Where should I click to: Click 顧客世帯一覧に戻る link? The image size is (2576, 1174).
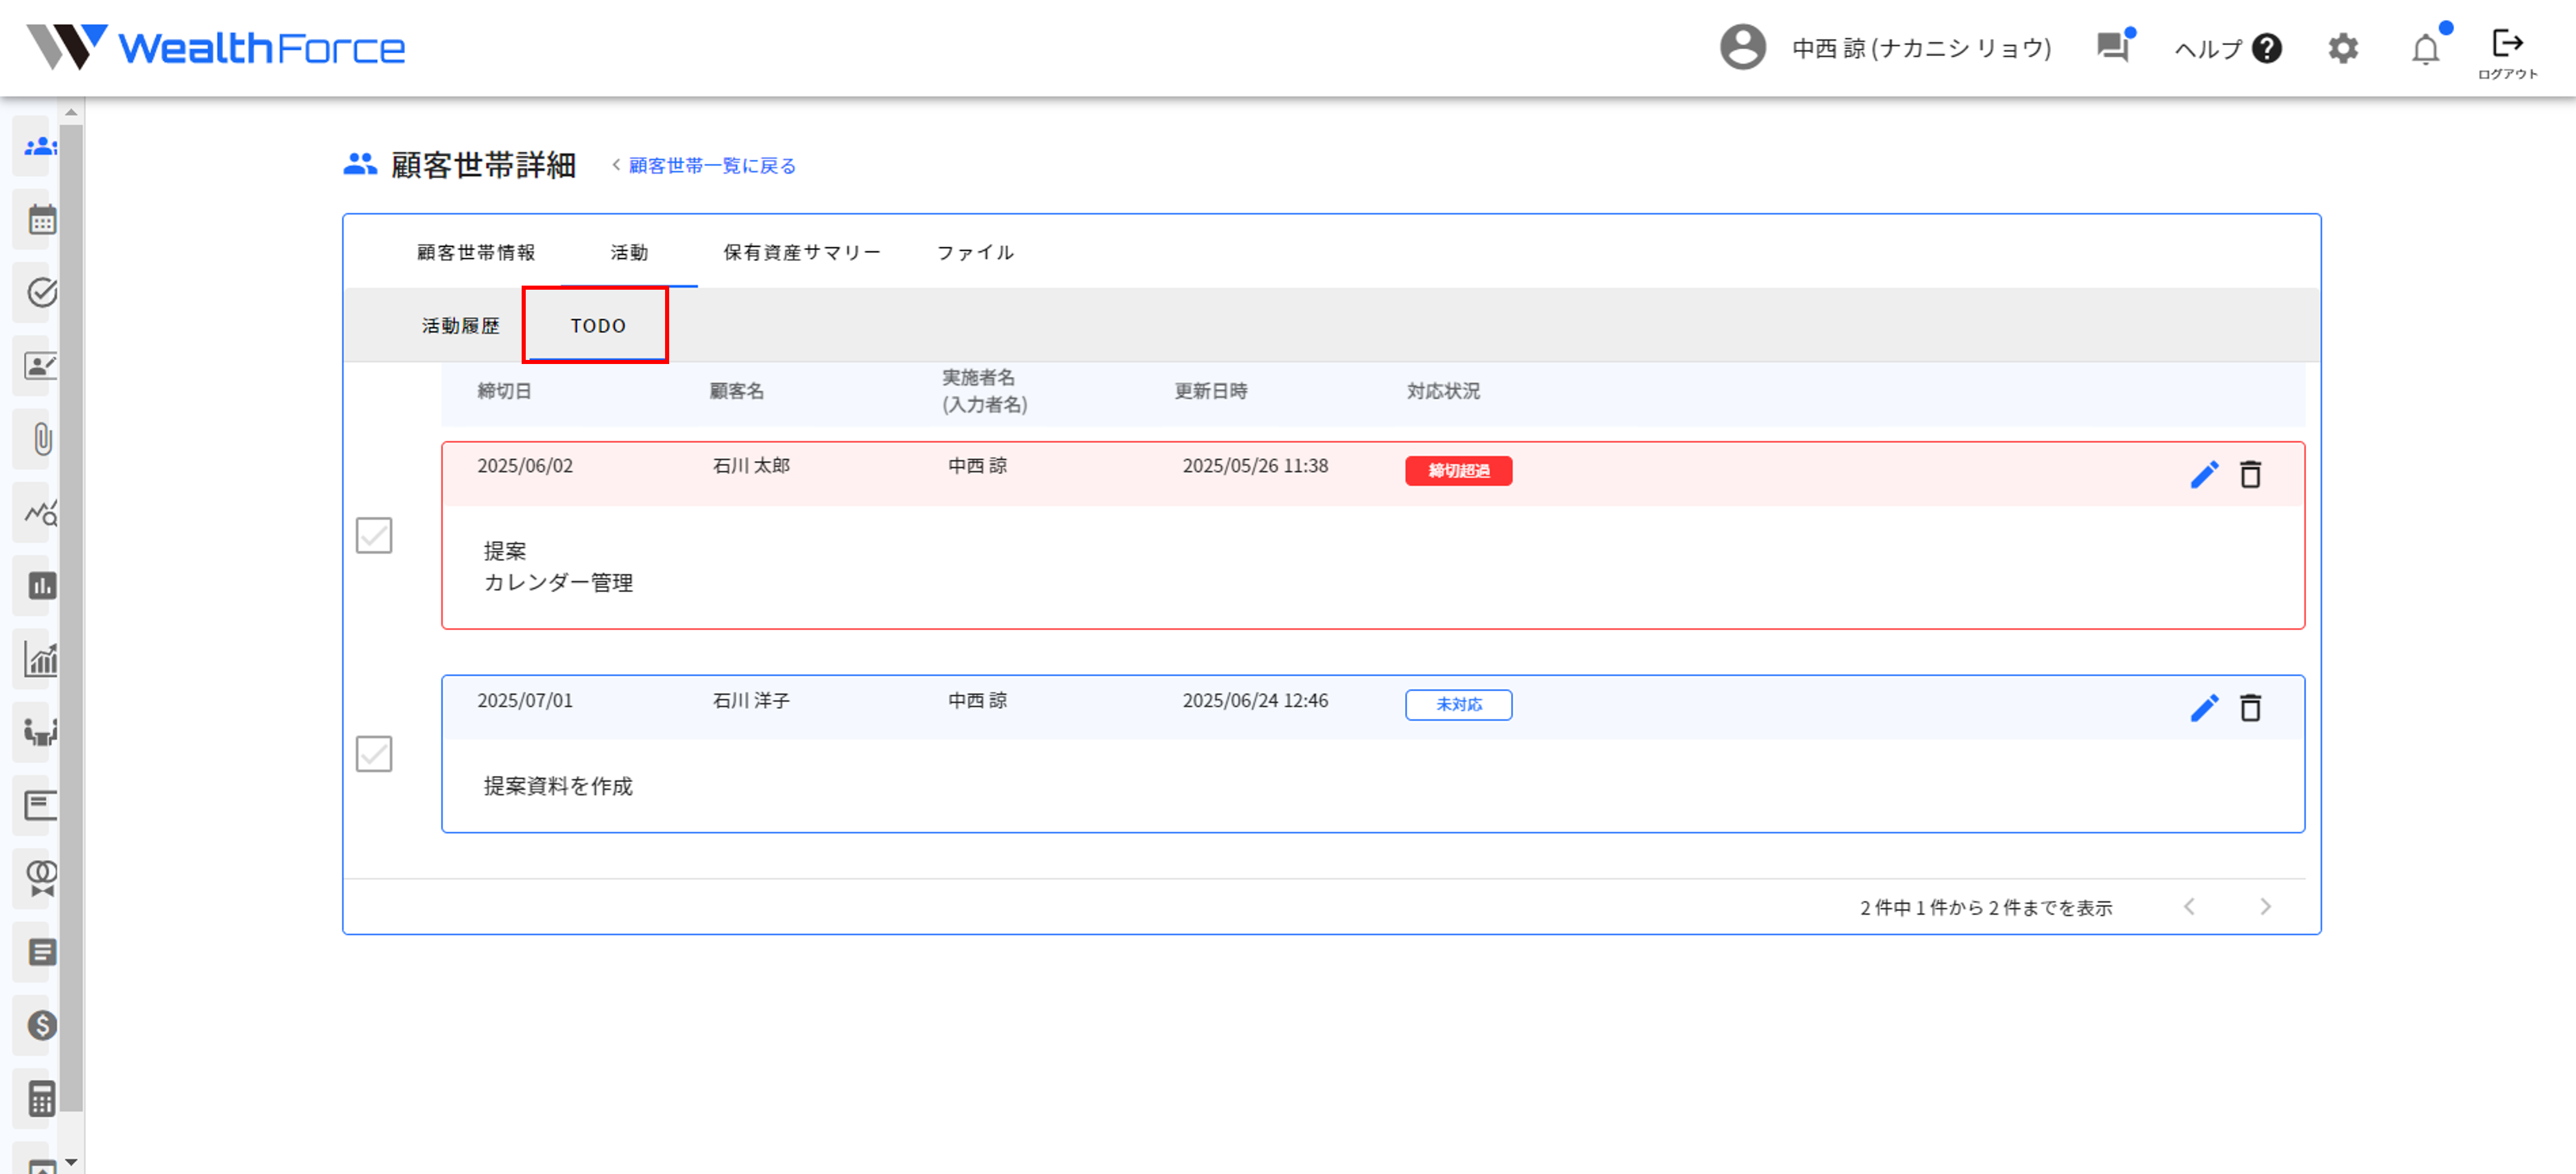pyautogui.click(x=712, y=165)
